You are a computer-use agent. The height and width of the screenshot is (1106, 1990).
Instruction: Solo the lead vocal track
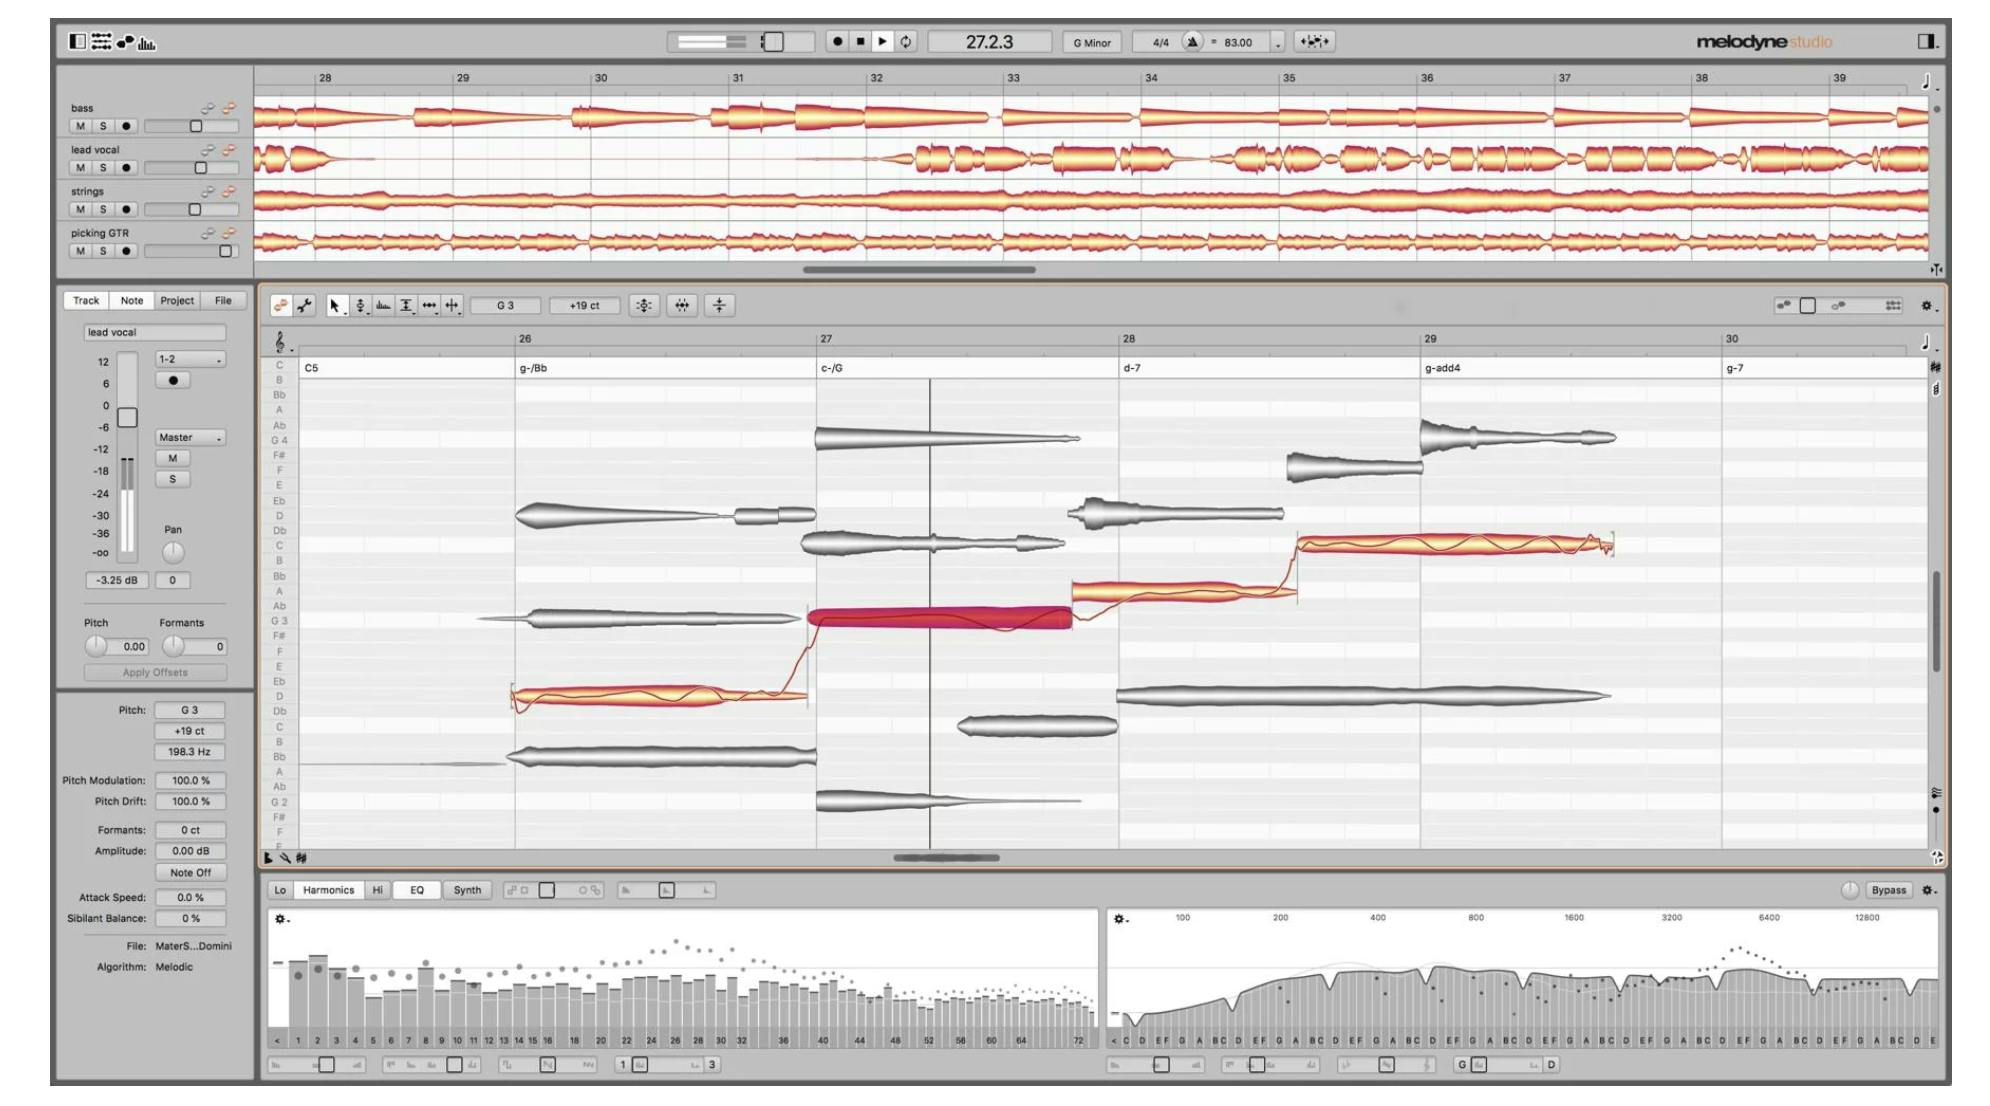(x=102, y=168)
